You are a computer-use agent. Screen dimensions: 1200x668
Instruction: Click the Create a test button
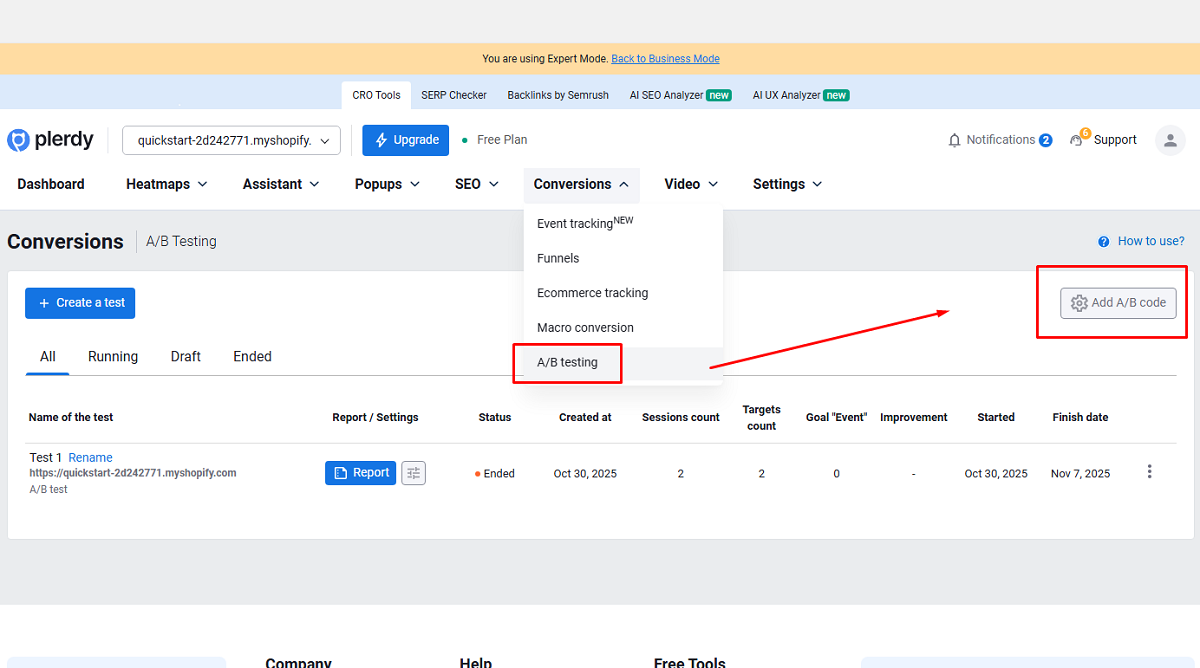pyautogui.click(x=80, y=303)
